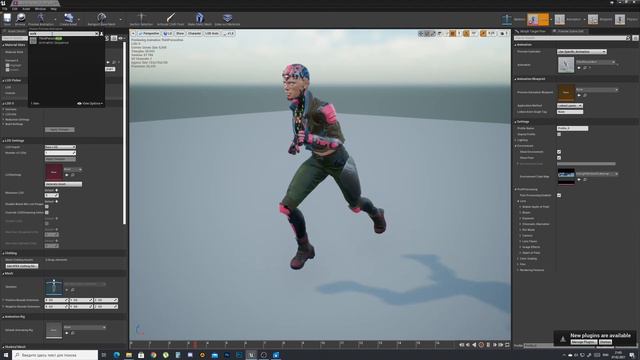Viewport: 640px width, 360px height.
Task: Open the Application Method dropdown
Action: coord(570,105)
